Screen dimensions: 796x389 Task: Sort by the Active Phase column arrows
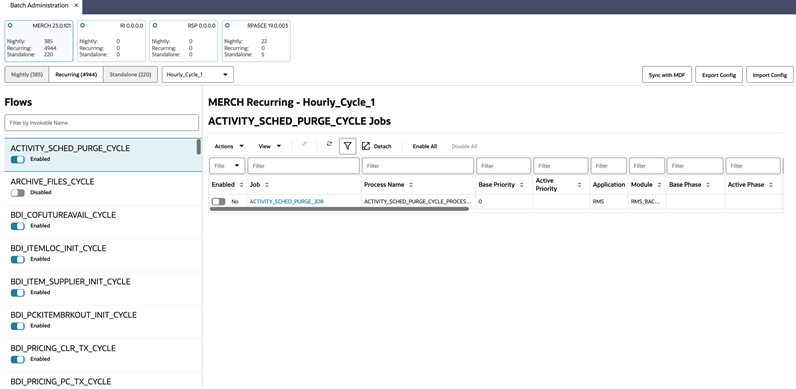pos(771,185)
